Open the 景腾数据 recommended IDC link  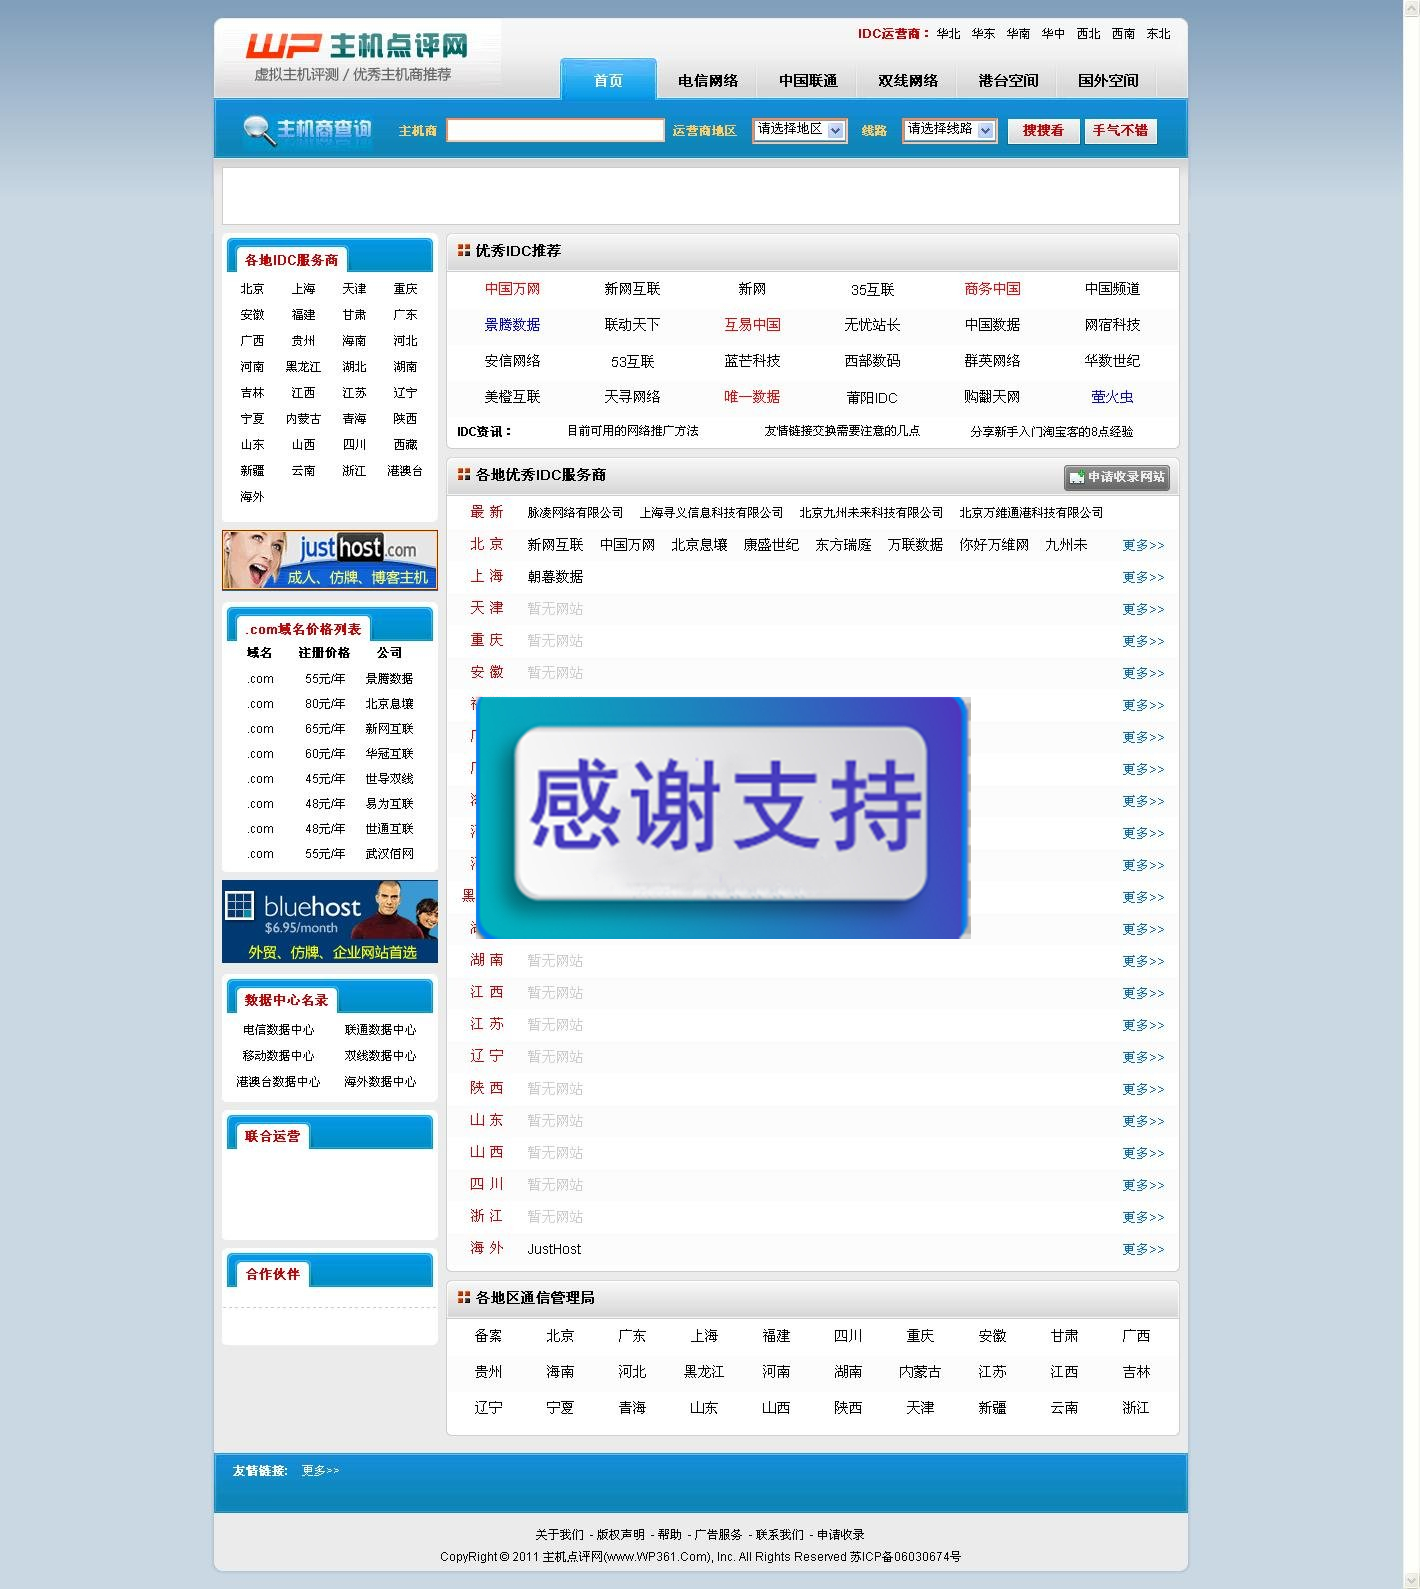click(x=512, y=325)
